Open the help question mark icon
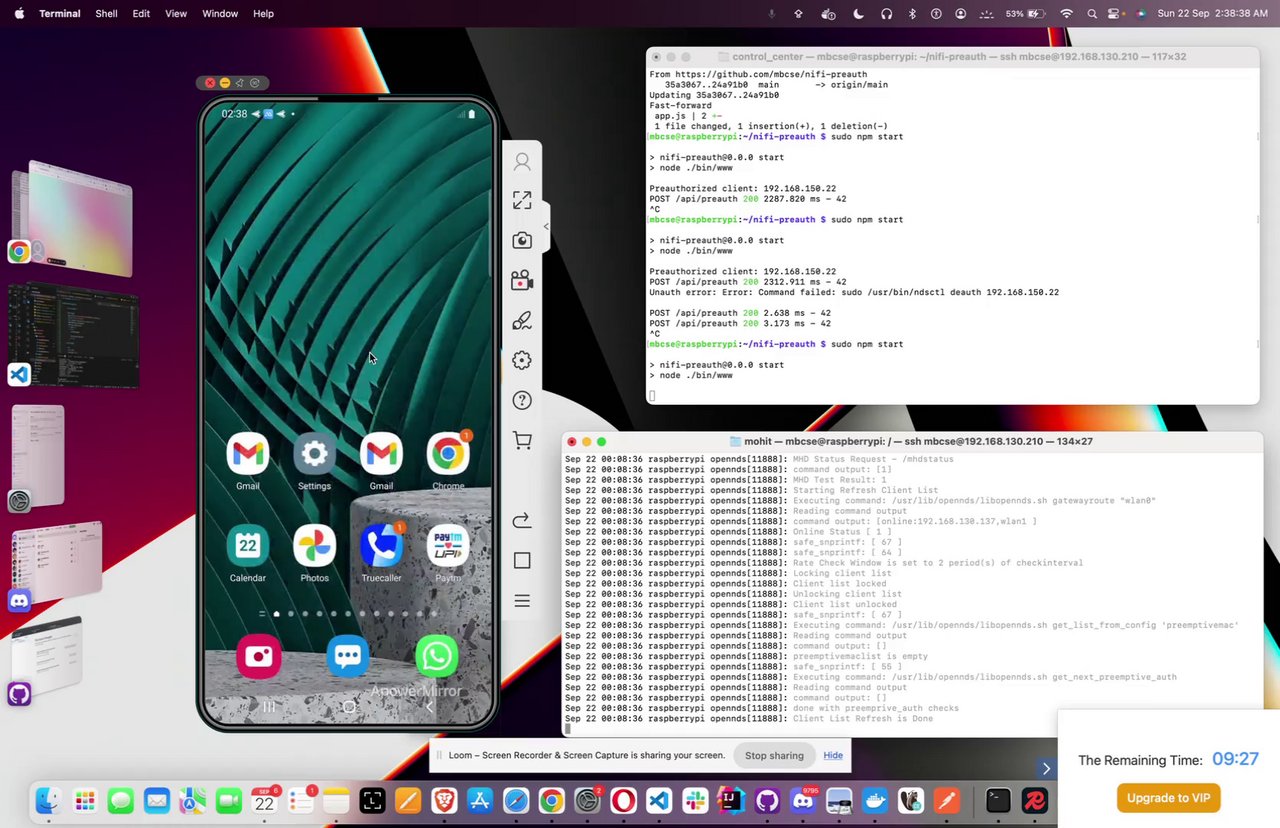Viewport: 1280px width, 828px height. pyautogui.click(x=522, y=401)
